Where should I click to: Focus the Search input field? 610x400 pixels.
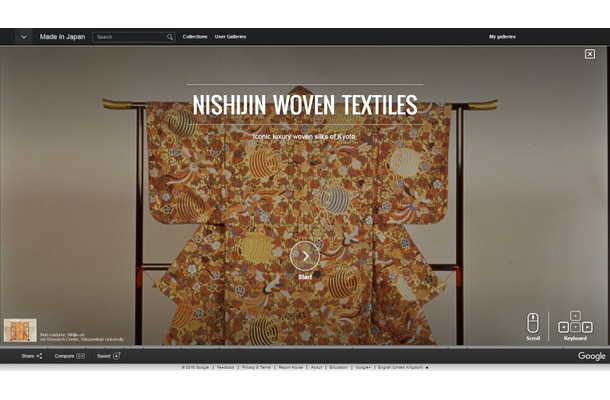pos(129,37)
